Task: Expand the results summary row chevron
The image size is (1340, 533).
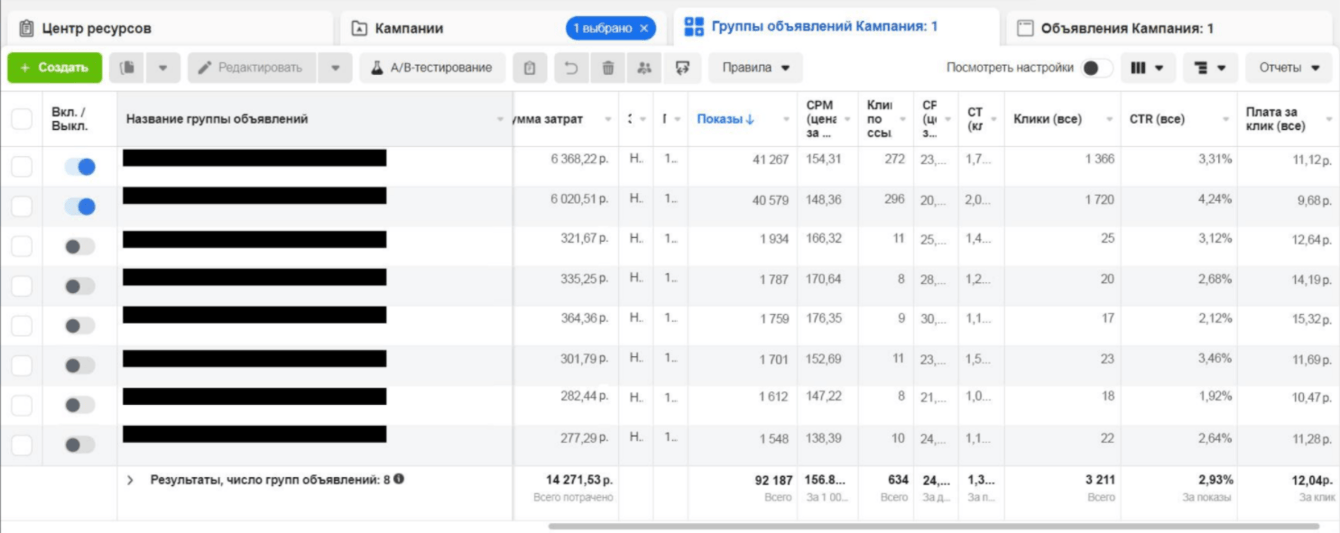Action: point(130,480)
